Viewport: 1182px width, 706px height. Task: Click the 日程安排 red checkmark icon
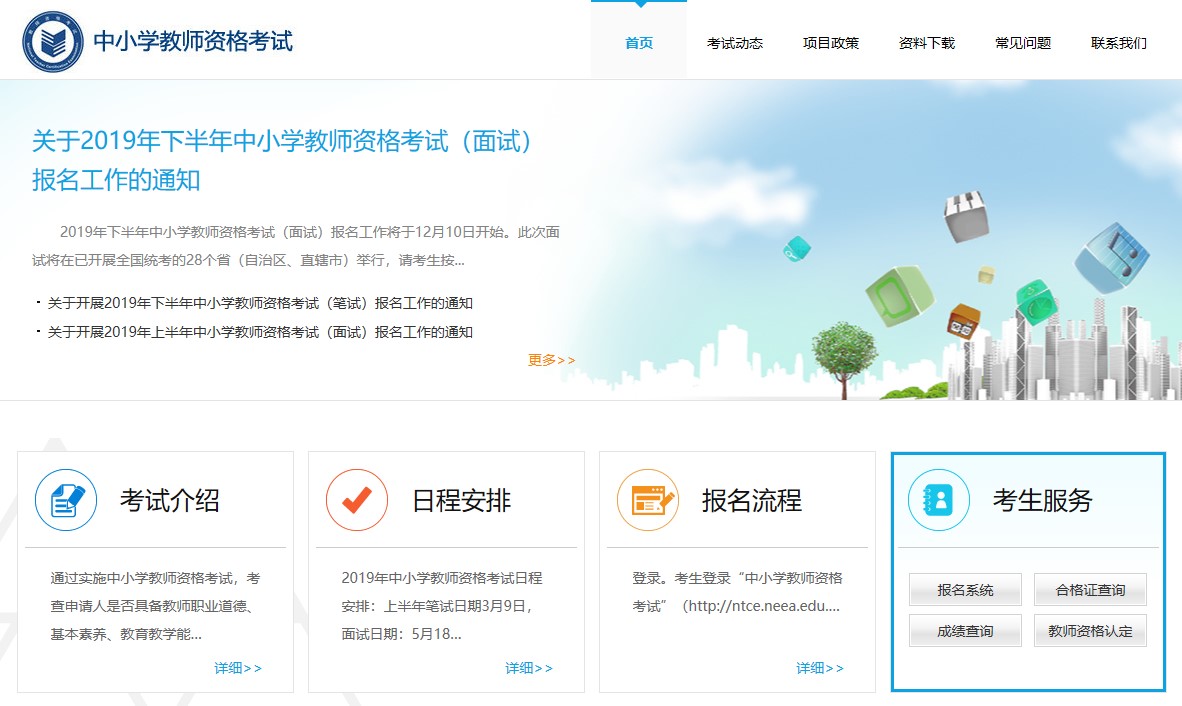357,500
